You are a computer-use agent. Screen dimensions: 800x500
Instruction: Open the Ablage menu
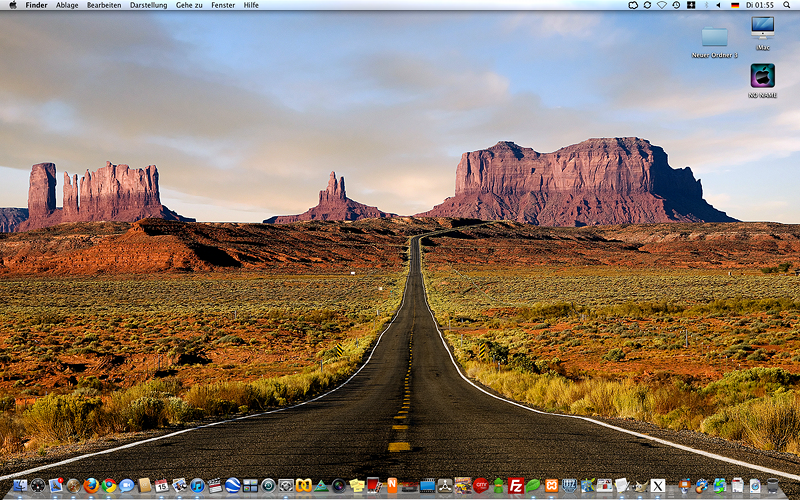click(x=67, y=5)
